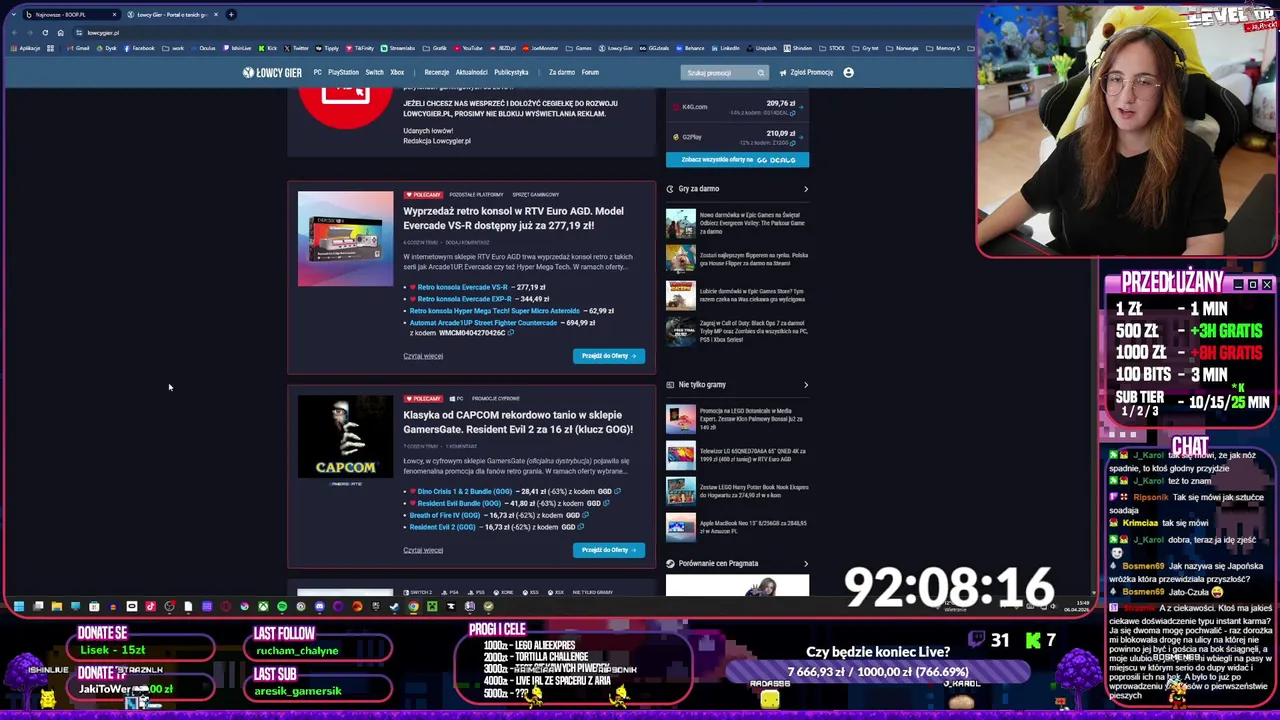Image resolution: width=1280 pixels, height=720 pixels.
Task: Reload the page with the browser refresh button
Action: 45,32
